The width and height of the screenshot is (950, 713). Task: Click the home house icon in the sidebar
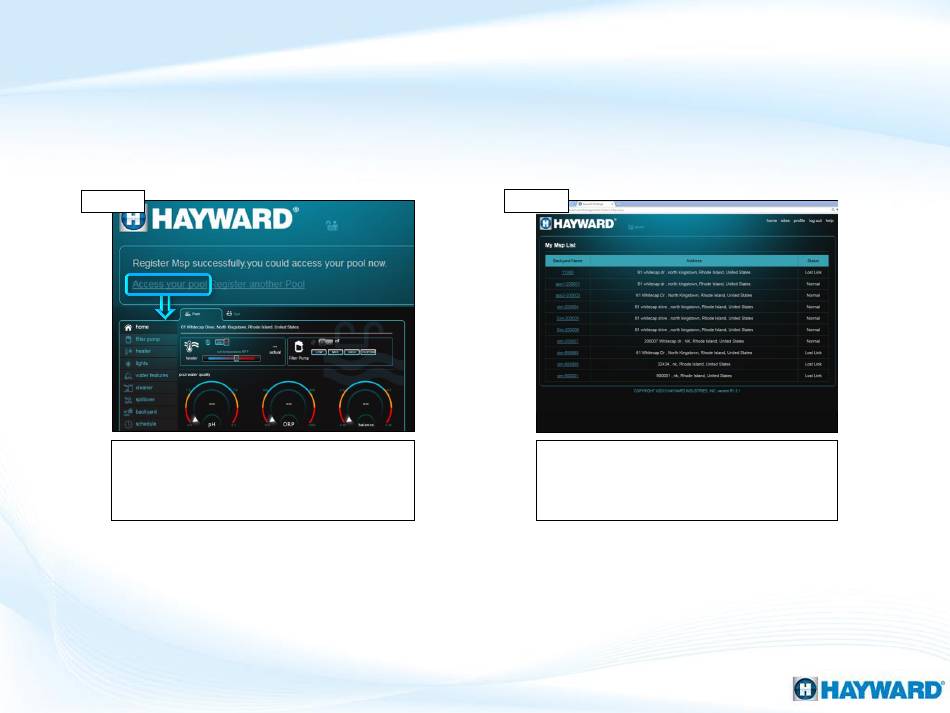point(128,327)
